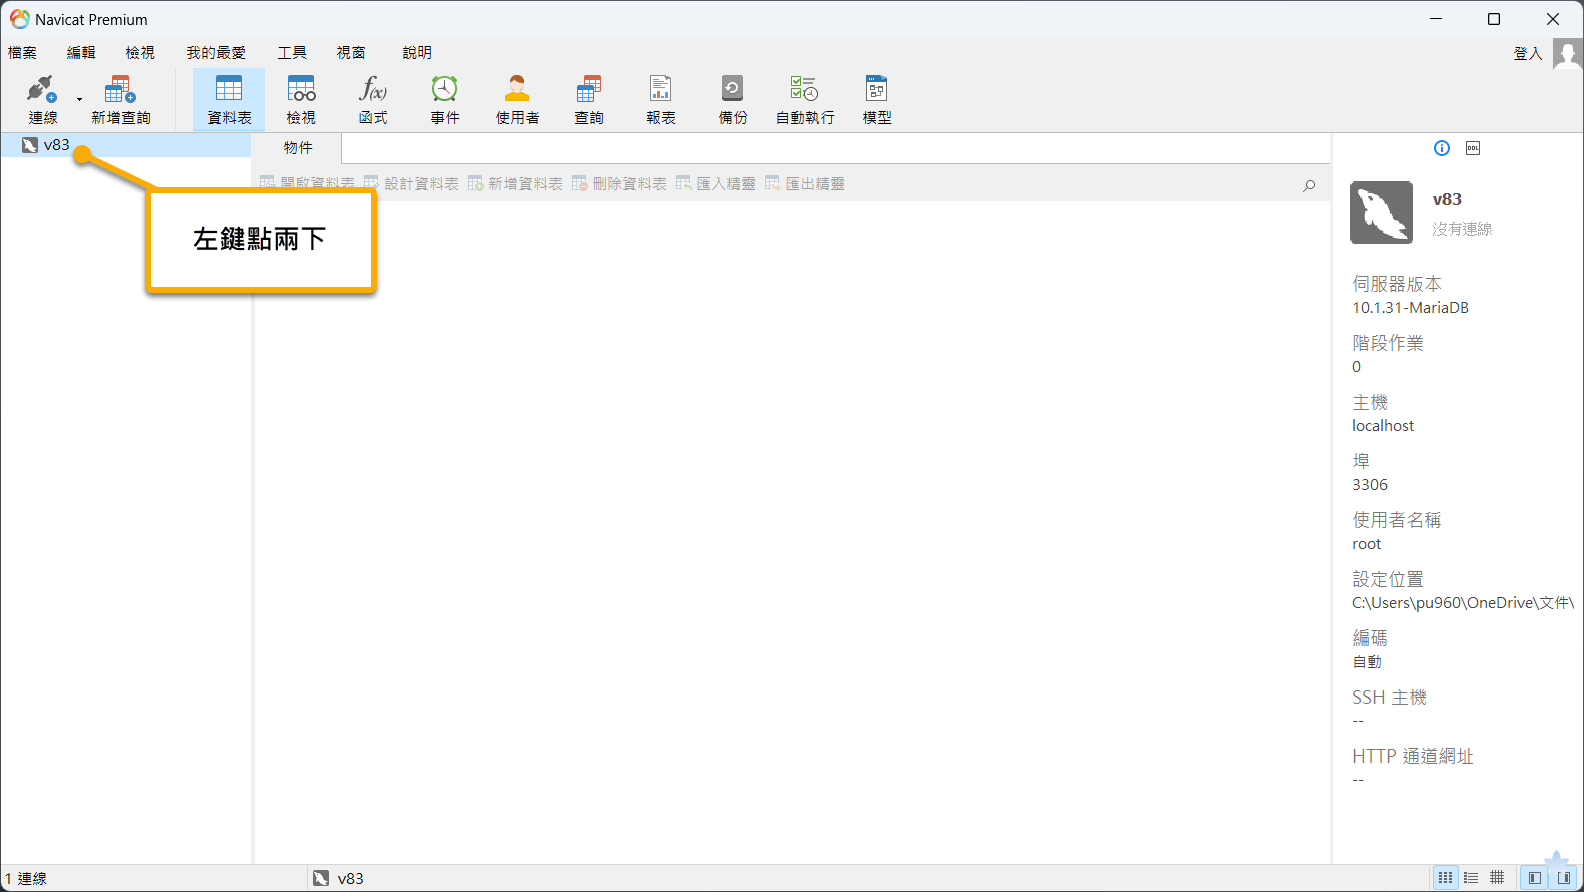Open the 使用者 users icon
The height and width of the screenshot is (892, 1584).
coord(517,99)
